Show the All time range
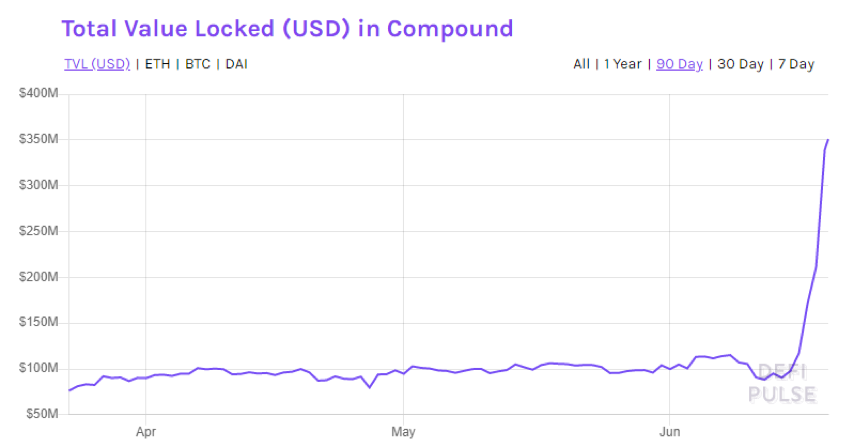The height and width of the screenshot is (445, 852). (x=581, y=64)
